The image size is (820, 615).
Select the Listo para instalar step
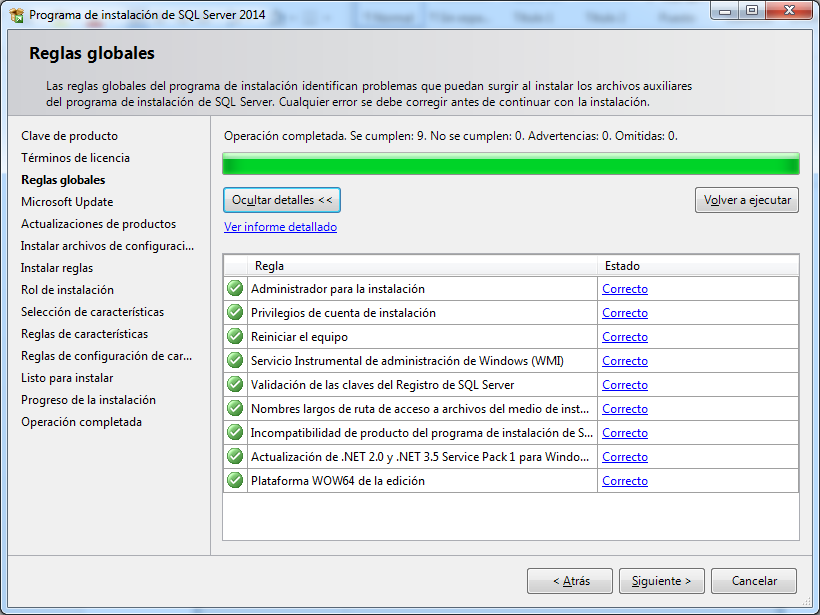(x=67, y=378)
